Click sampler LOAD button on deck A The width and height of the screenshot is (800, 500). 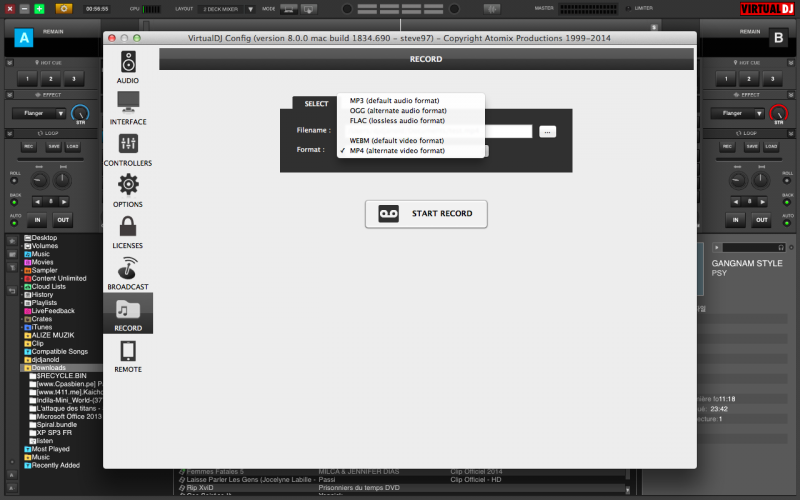click(72, 146)
